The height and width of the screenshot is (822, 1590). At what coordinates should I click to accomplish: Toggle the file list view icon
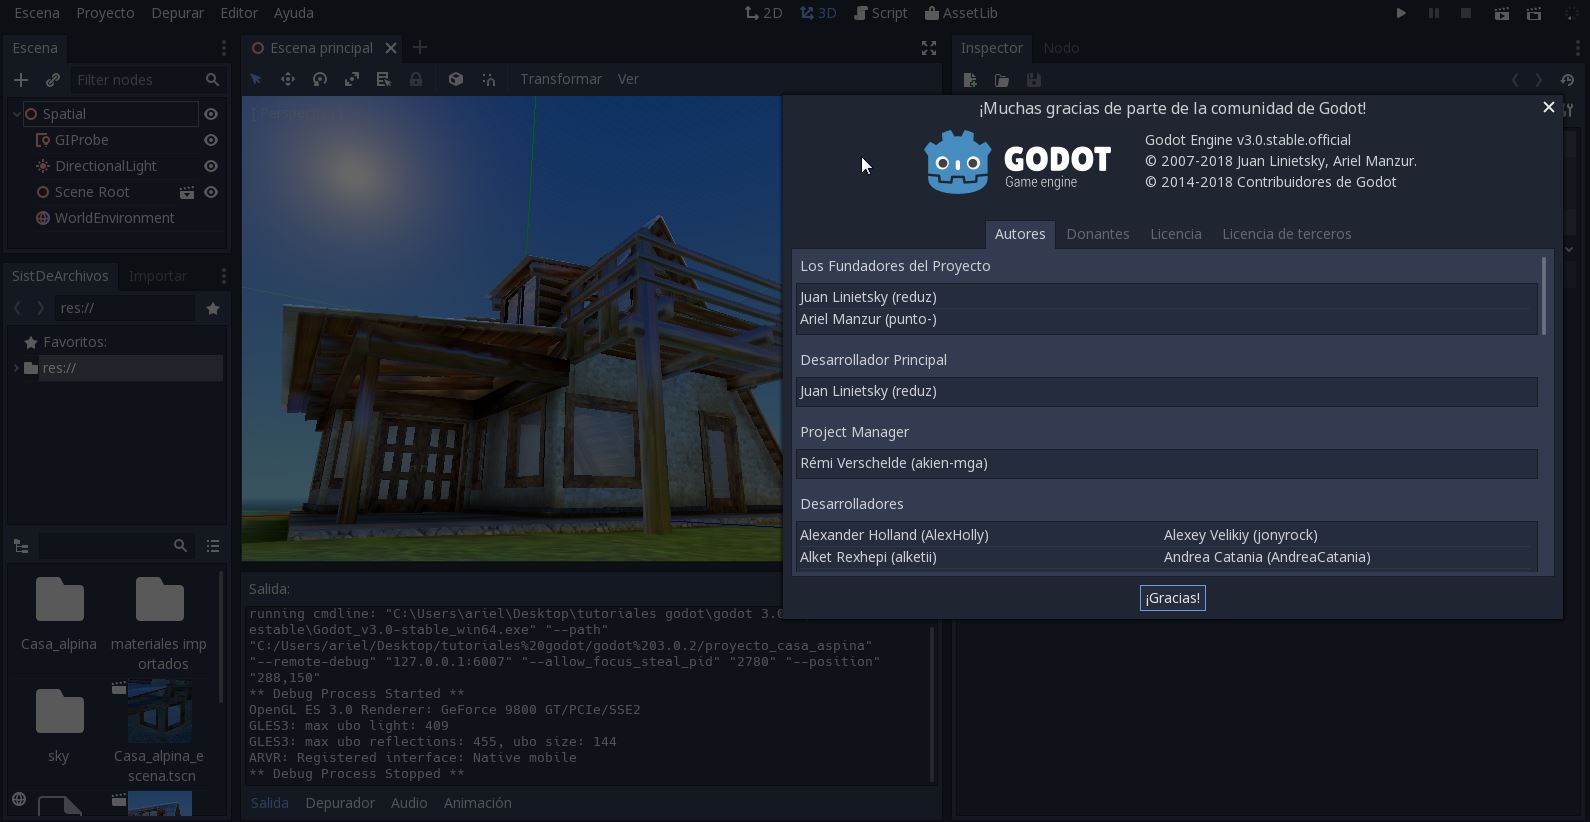(213, 546)
